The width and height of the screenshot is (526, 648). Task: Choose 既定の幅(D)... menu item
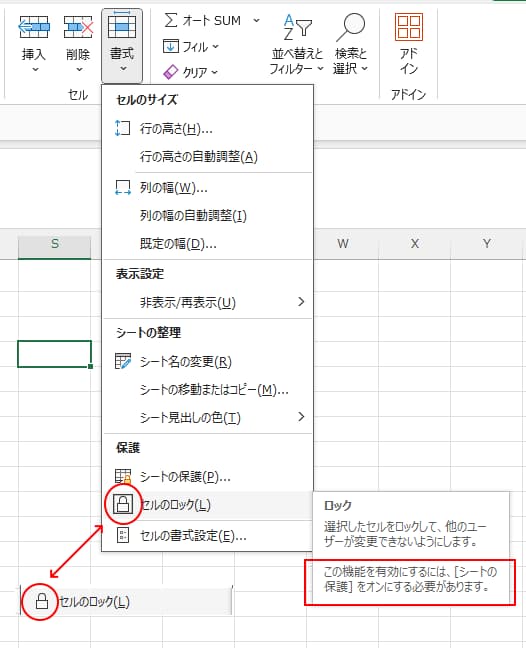click(207, 244)
